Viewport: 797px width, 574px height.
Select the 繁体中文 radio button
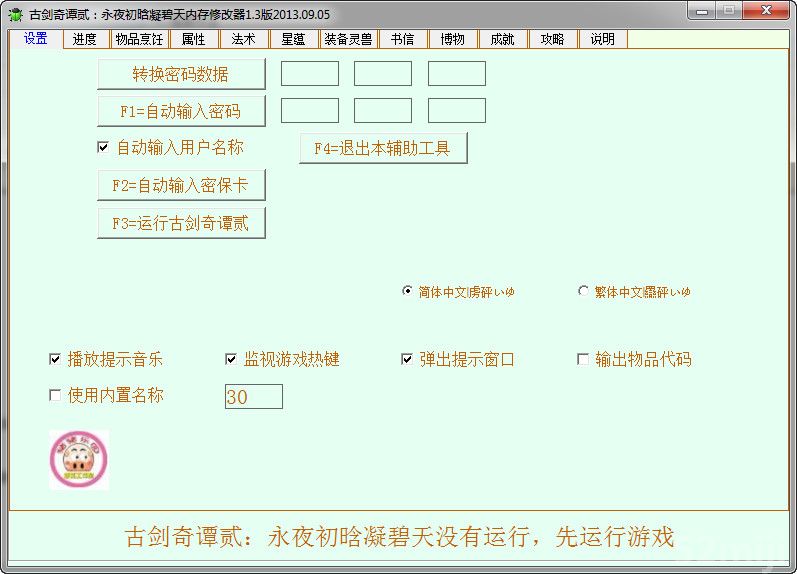click(583, 291)
